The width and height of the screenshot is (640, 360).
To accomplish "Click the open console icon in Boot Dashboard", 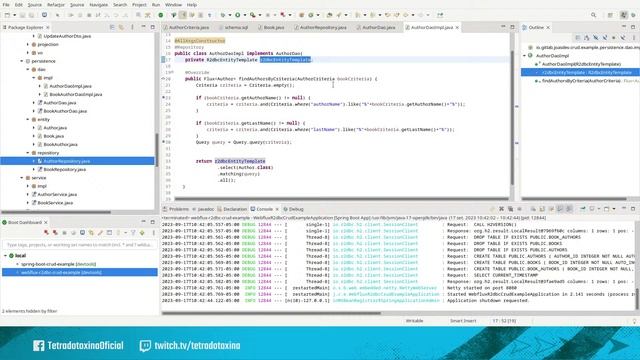I will (82, 233).
